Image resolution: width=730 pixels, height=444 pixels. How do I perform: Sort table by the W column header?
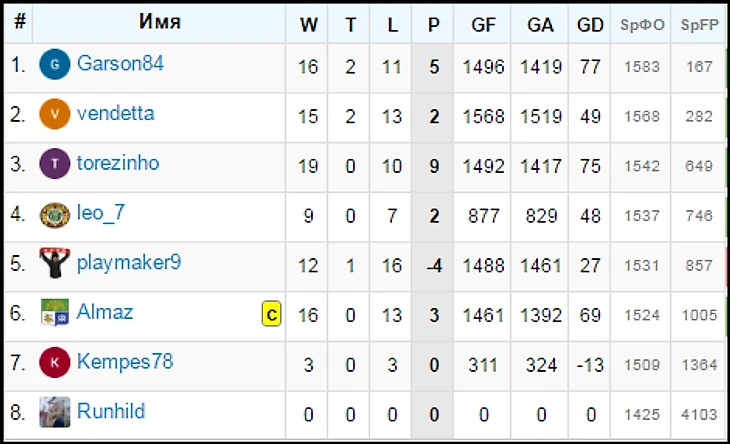tap(308, 25)
